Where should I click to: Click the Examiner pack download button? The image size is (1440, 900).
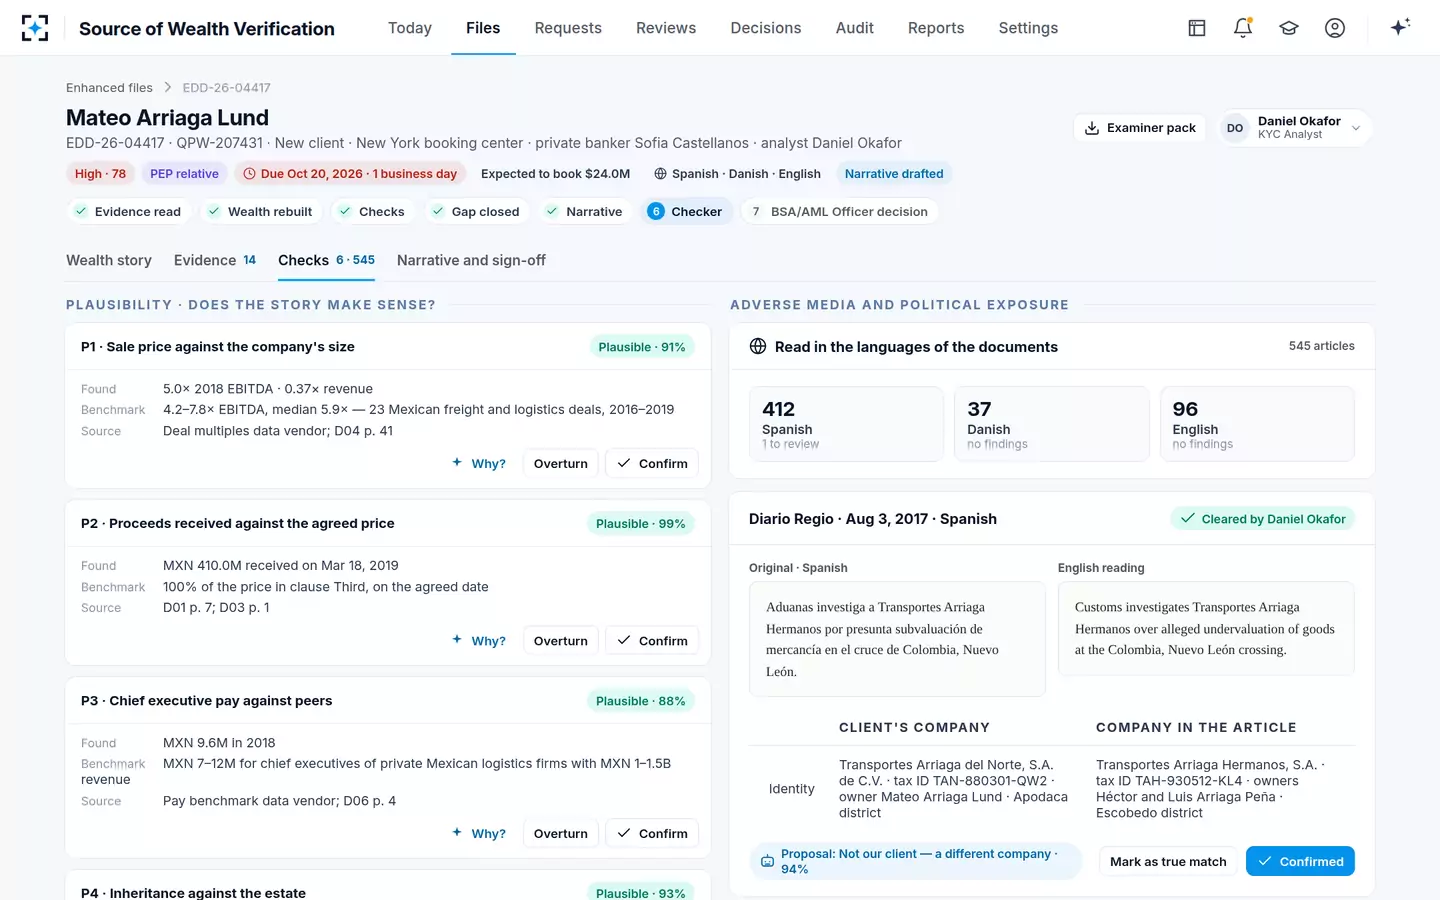pyautogui.click(x=1140, y=128)
